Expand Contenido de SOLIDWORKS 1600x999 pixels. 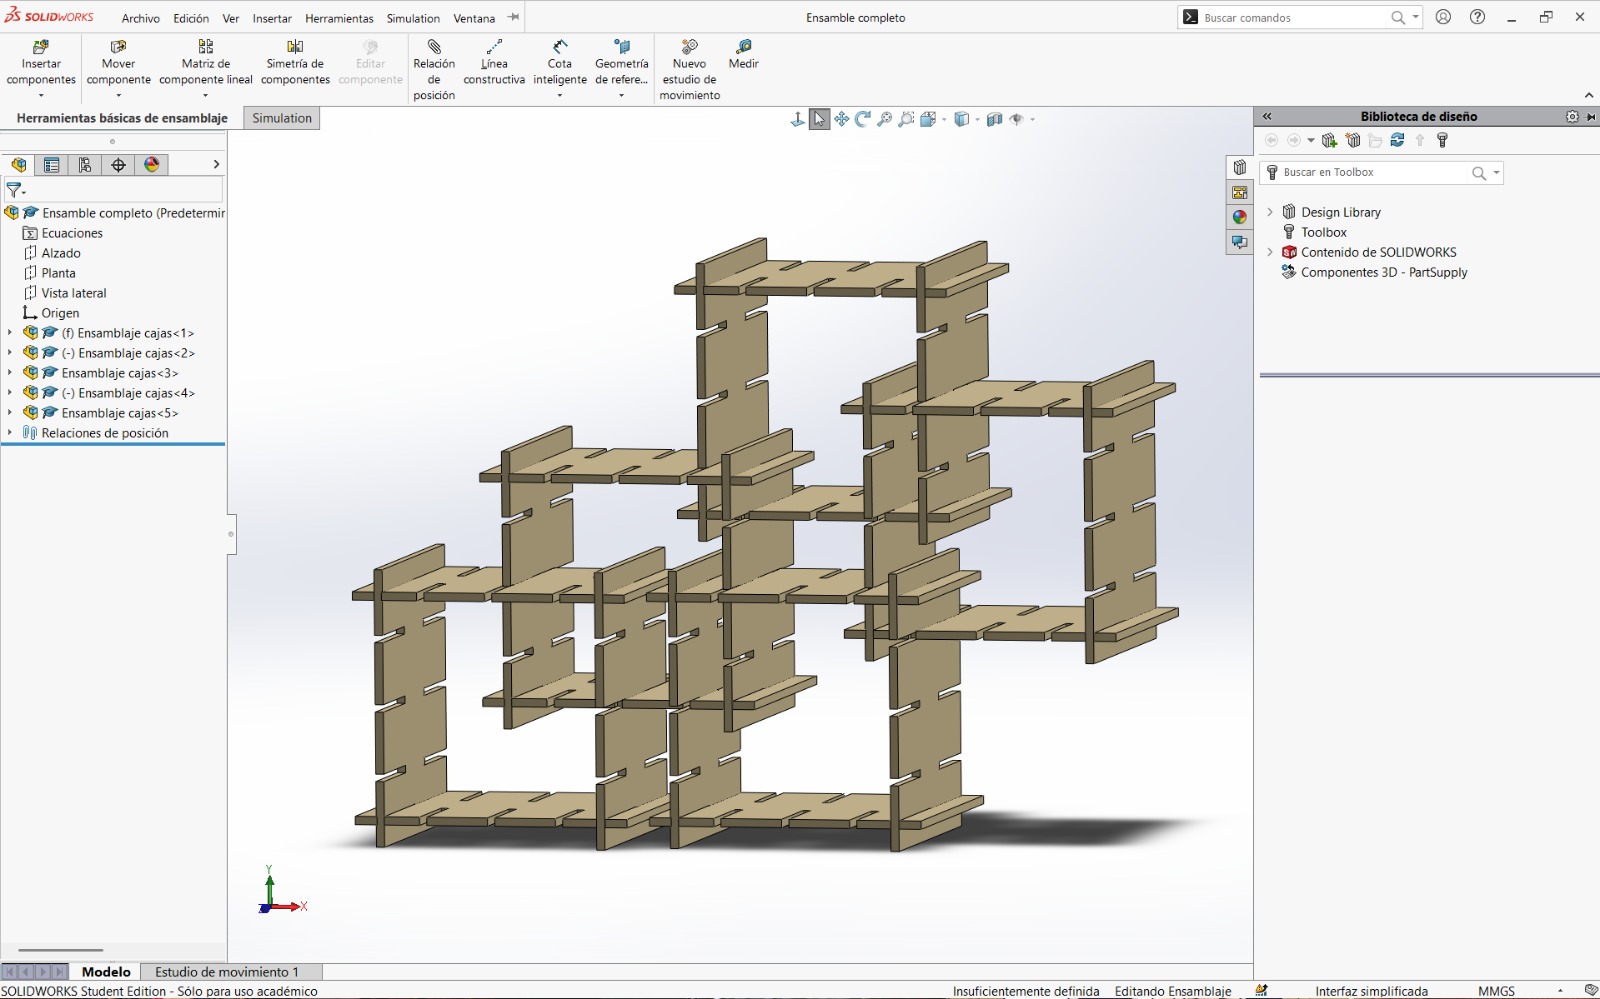coord(1270,252)
